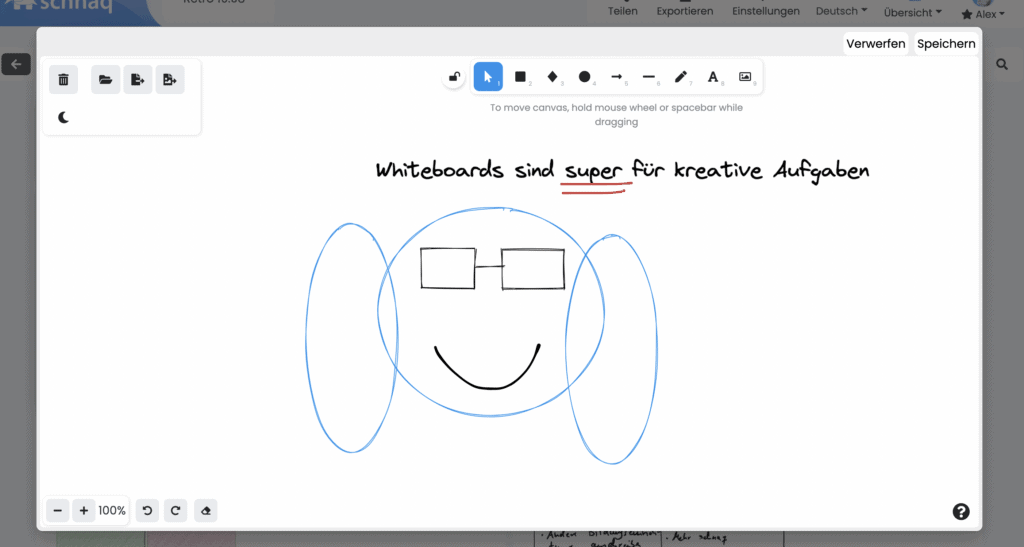1024x547 pixels.
Task: Click Verwerfen to discard the whiteboard
Action: click(x=875, y=43)
